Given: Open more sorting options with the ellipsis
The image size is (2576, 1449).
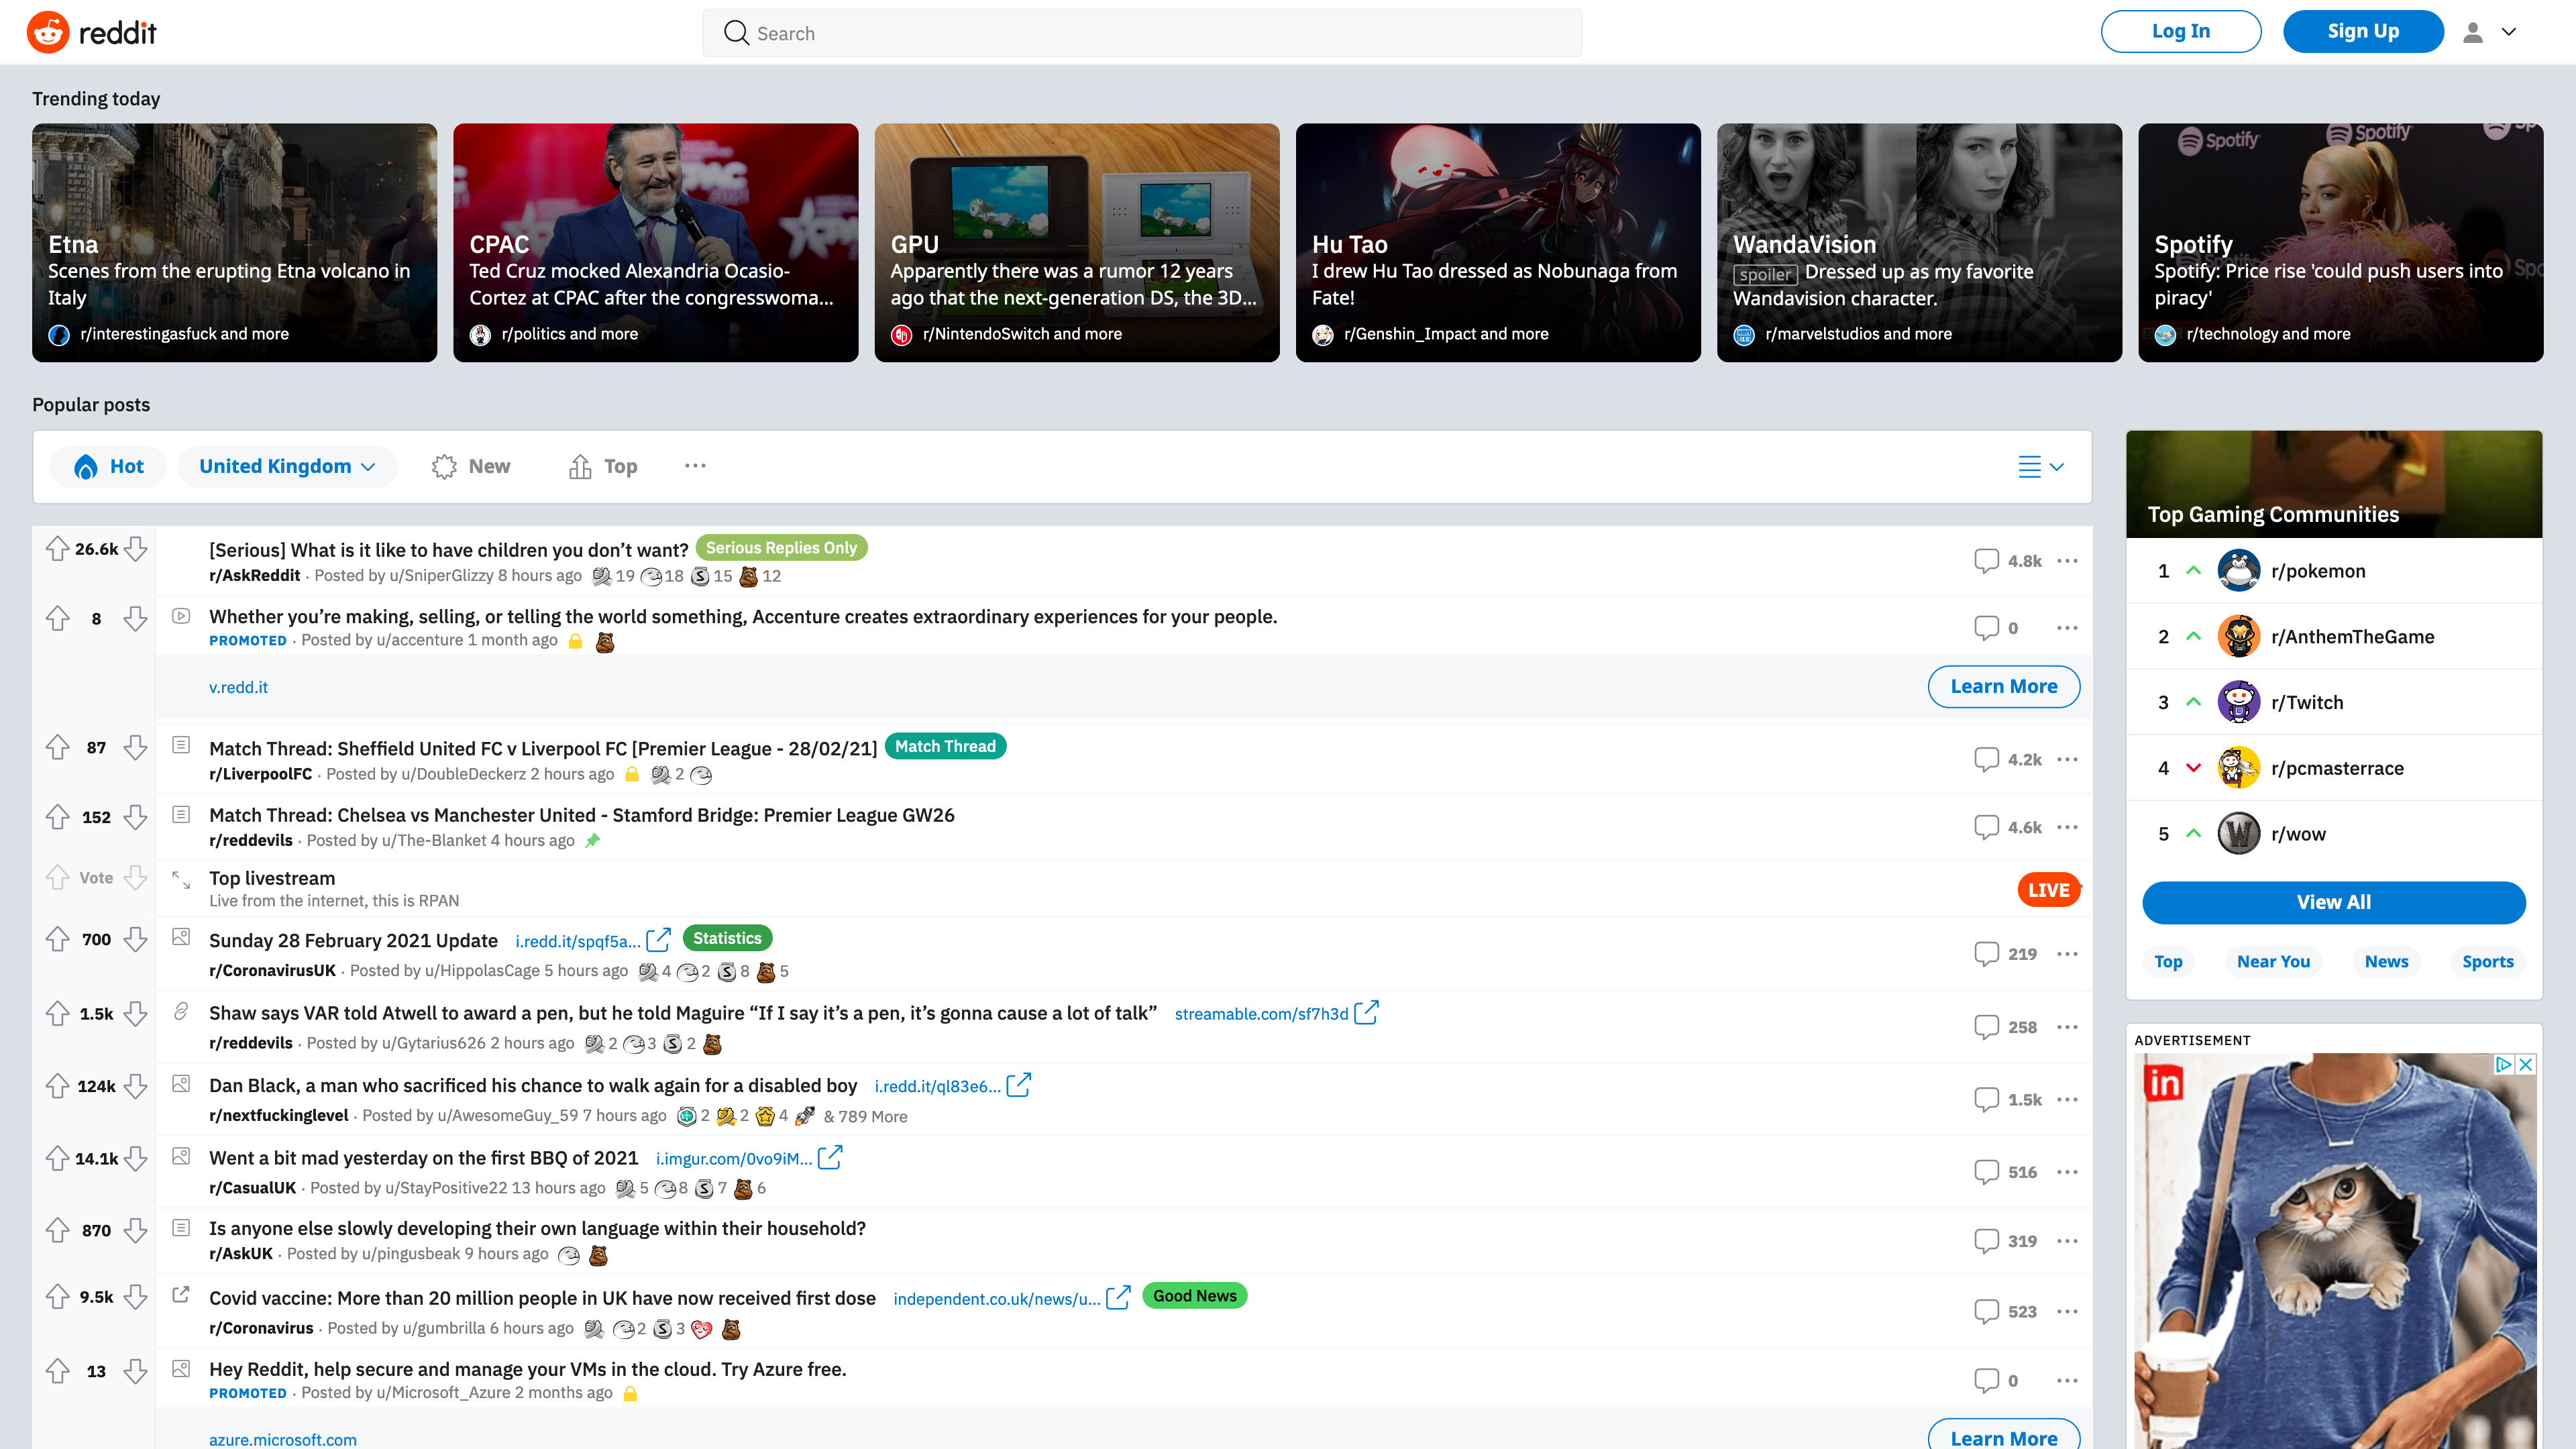Looking at the screenshot, I should pyautogui.click(x=695, y=466).
